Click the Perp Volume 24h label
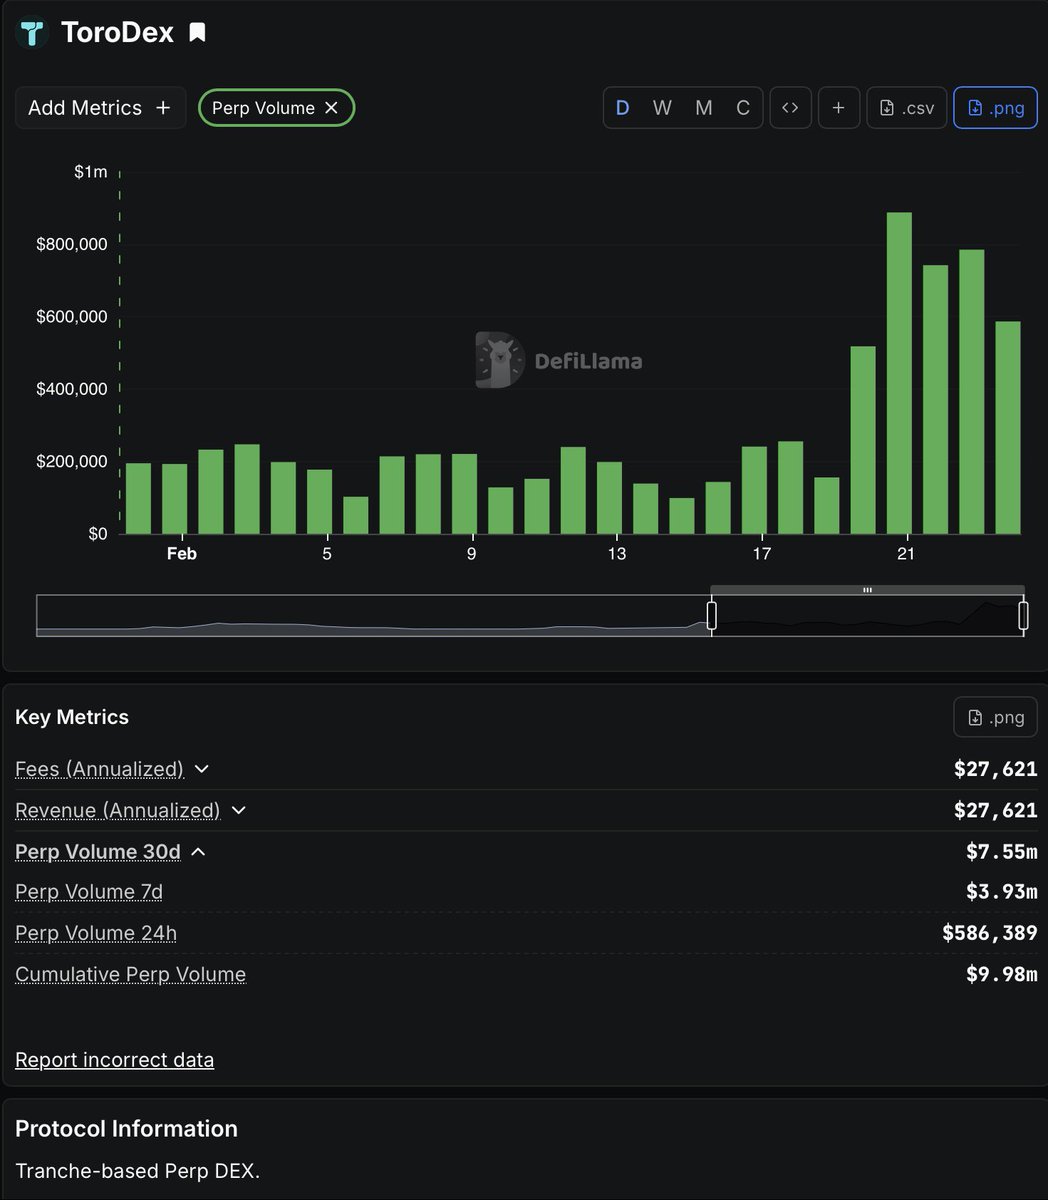Viewport: 1048px width, 1200px height. pyautogui.click(x=96, y=933)
